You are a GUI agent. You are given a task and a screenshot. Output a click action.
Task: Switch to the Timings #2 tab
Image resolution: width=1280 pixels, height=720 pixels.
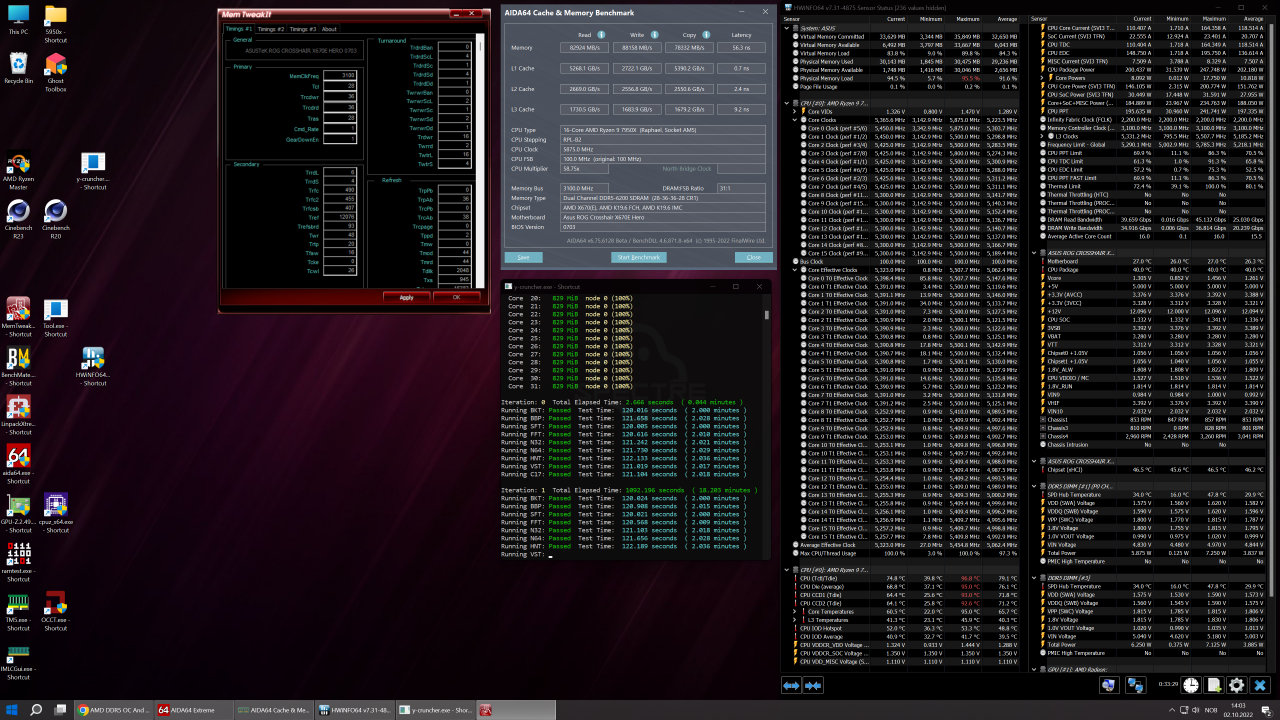271,29
